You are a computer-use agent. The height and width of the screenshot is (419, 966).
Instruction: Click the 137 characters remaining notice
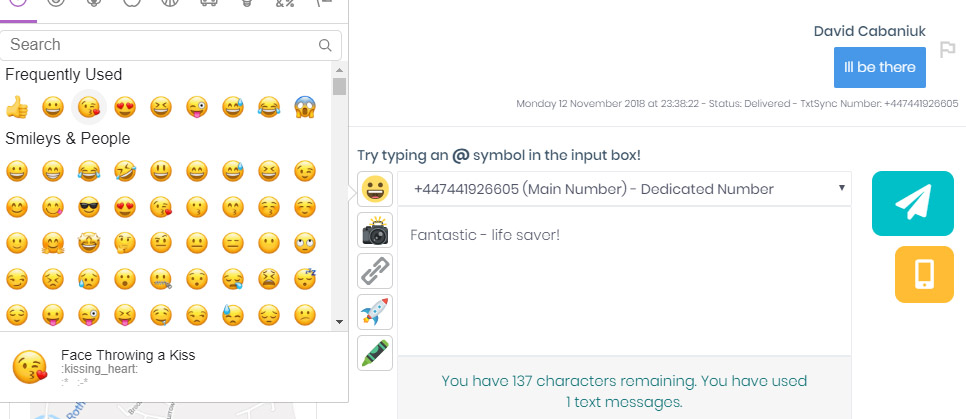[624, 391]
